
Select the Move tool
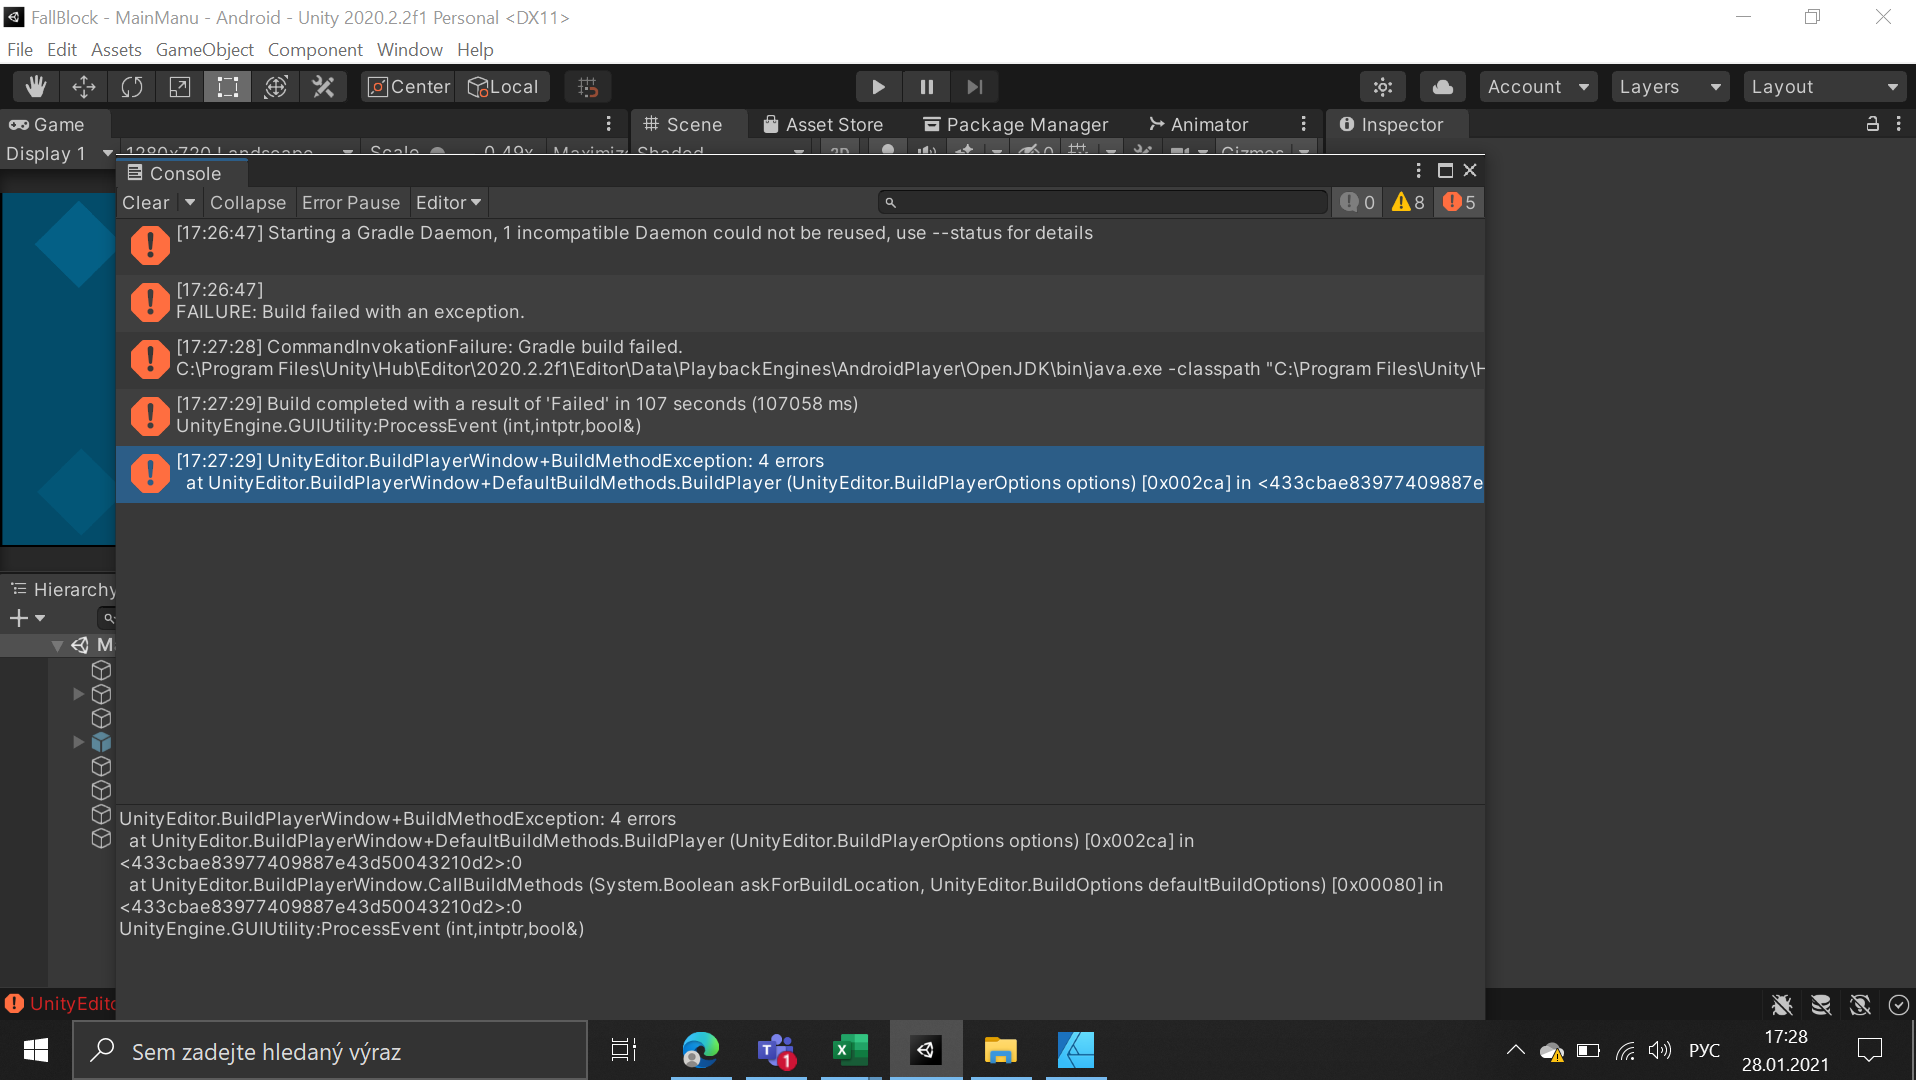[x=84, y=87]
